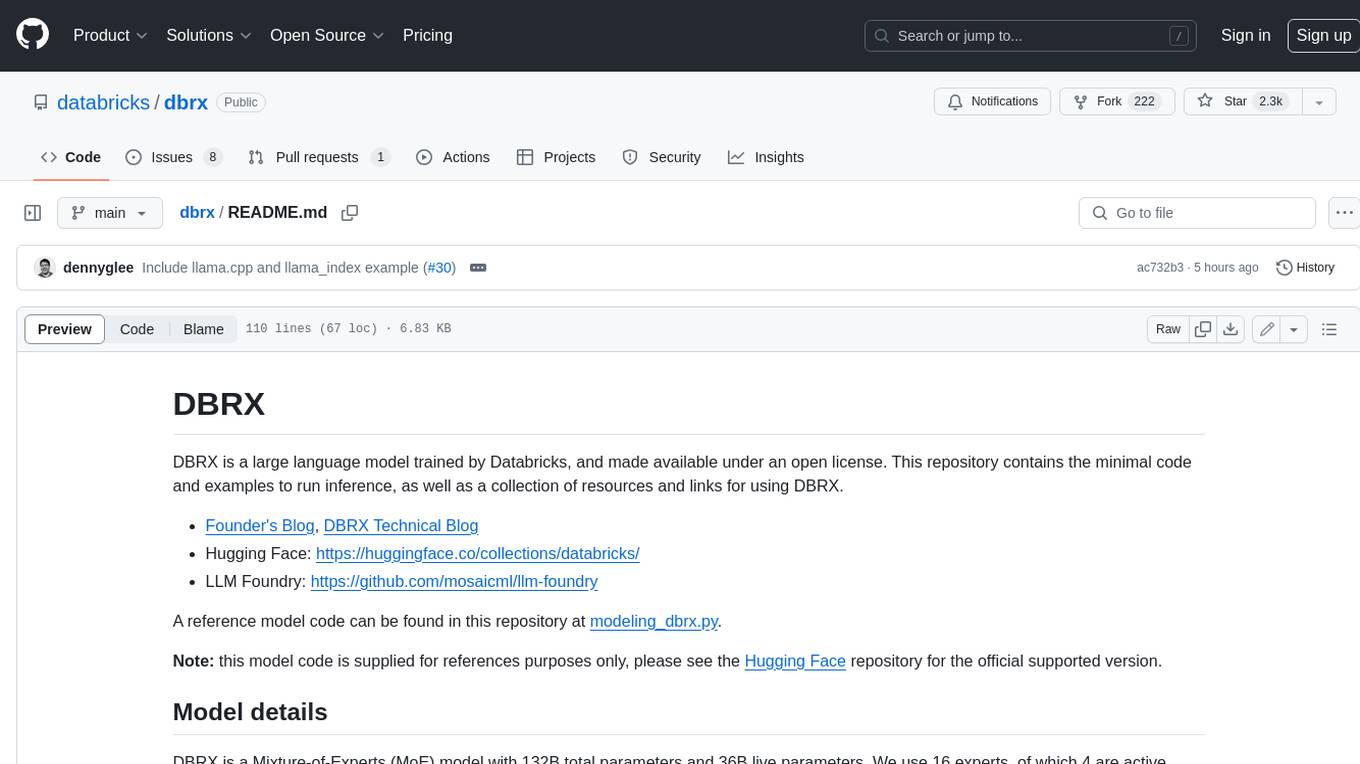1360x764 pixels.
Task: Expand the Product menu
Action: (110, 35)
